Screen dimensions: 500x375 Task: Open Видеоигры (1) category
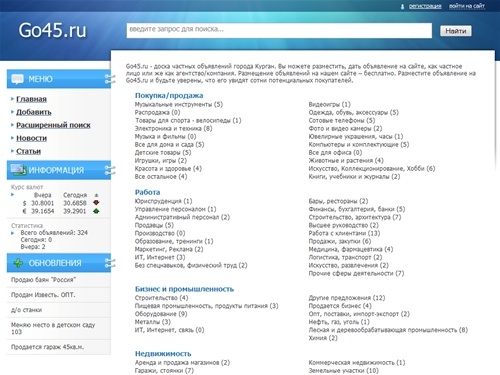point(329,104)
